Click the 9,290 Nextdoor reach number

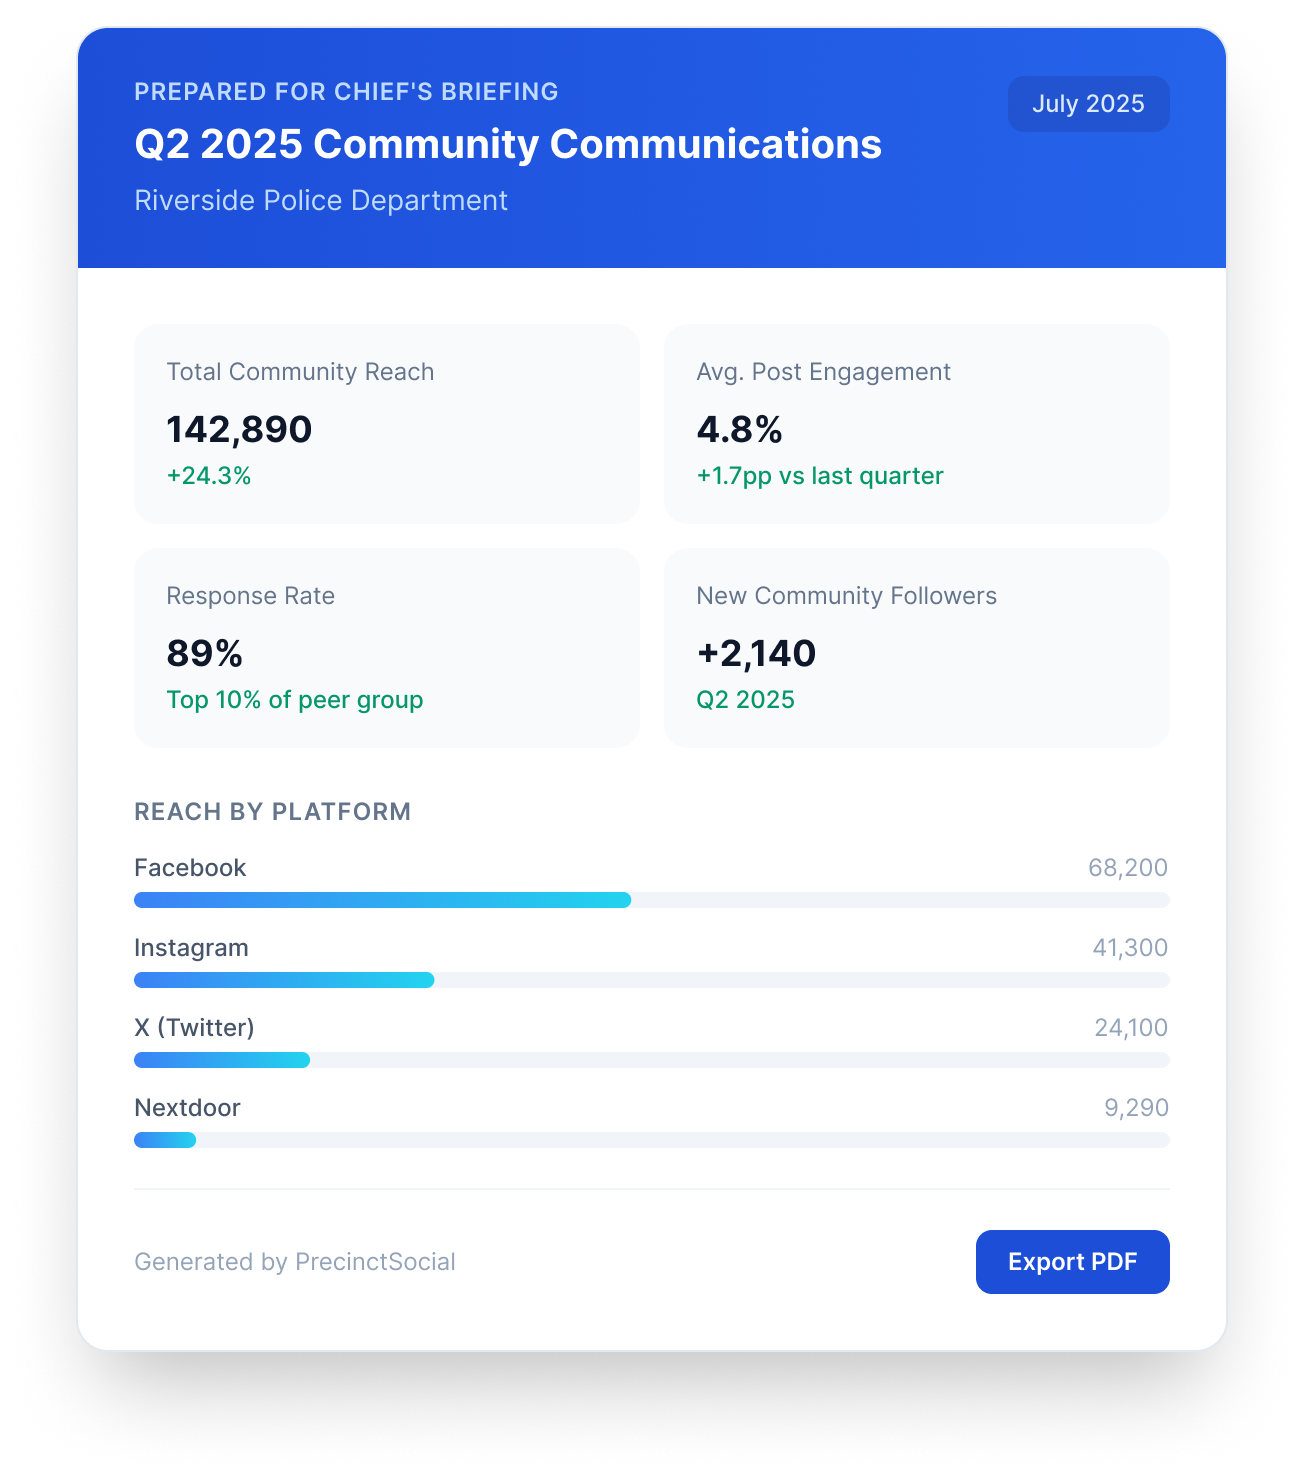pyautogui.click(x=1136, y=1108)
